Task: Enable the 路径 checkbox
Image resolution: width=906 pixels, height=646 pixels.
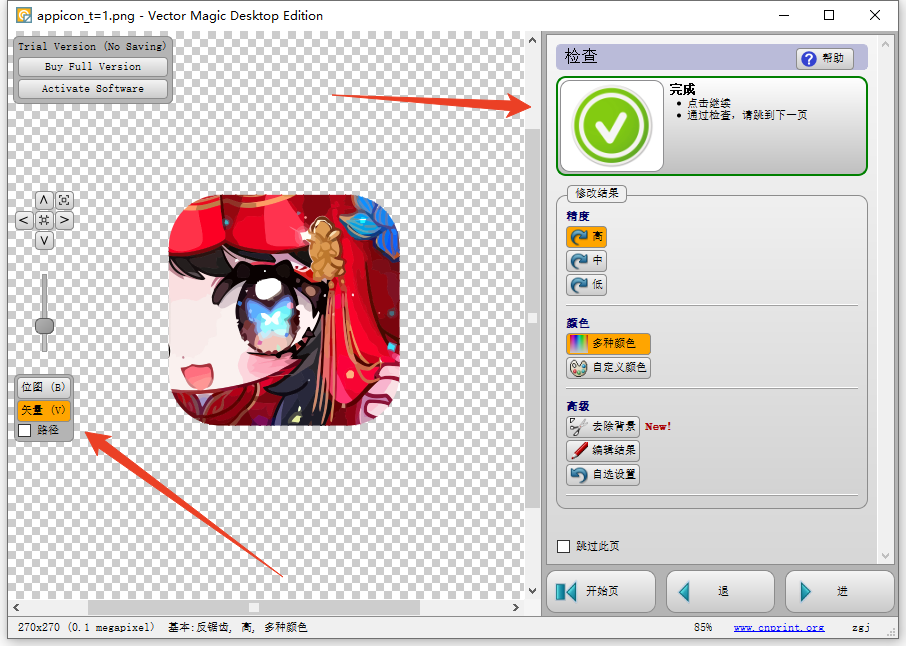Action: 25,430
